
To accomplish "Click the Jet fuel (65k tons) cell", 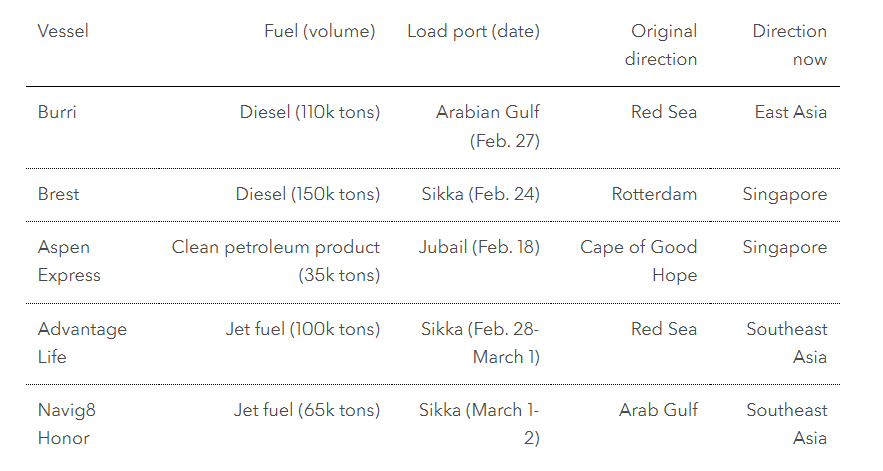I will point(306,410).
